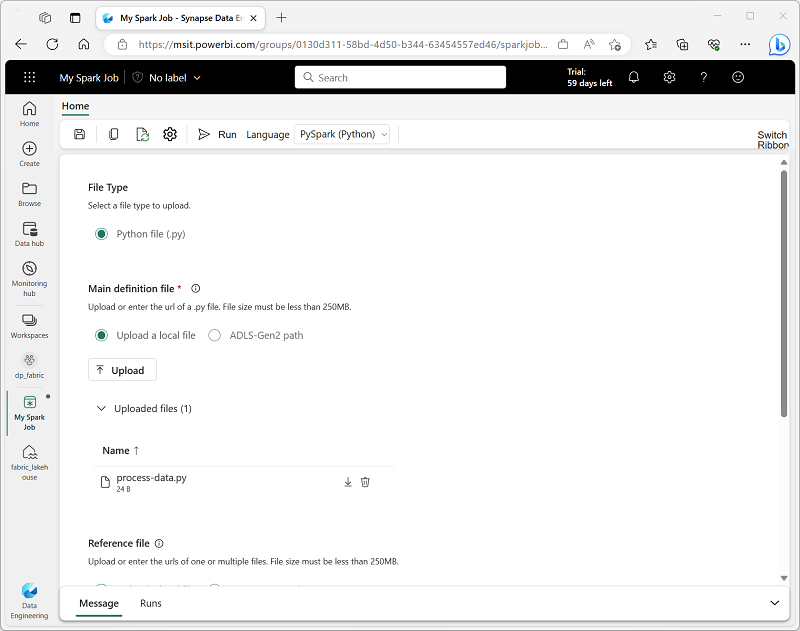Run the Spark job
The height and width of the screenshot is (631, 800).
coord(217,134)
